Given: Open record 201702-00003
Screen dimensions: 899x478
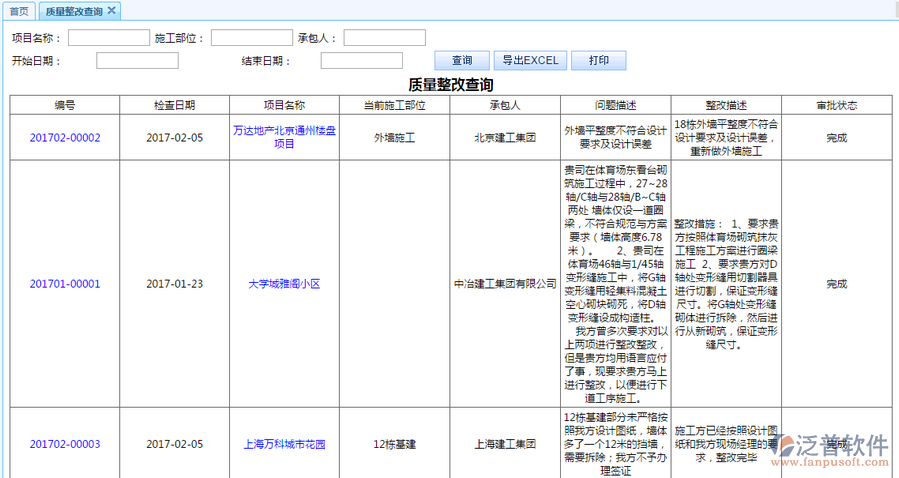Looking at the screenshot, I should [65, 444].
